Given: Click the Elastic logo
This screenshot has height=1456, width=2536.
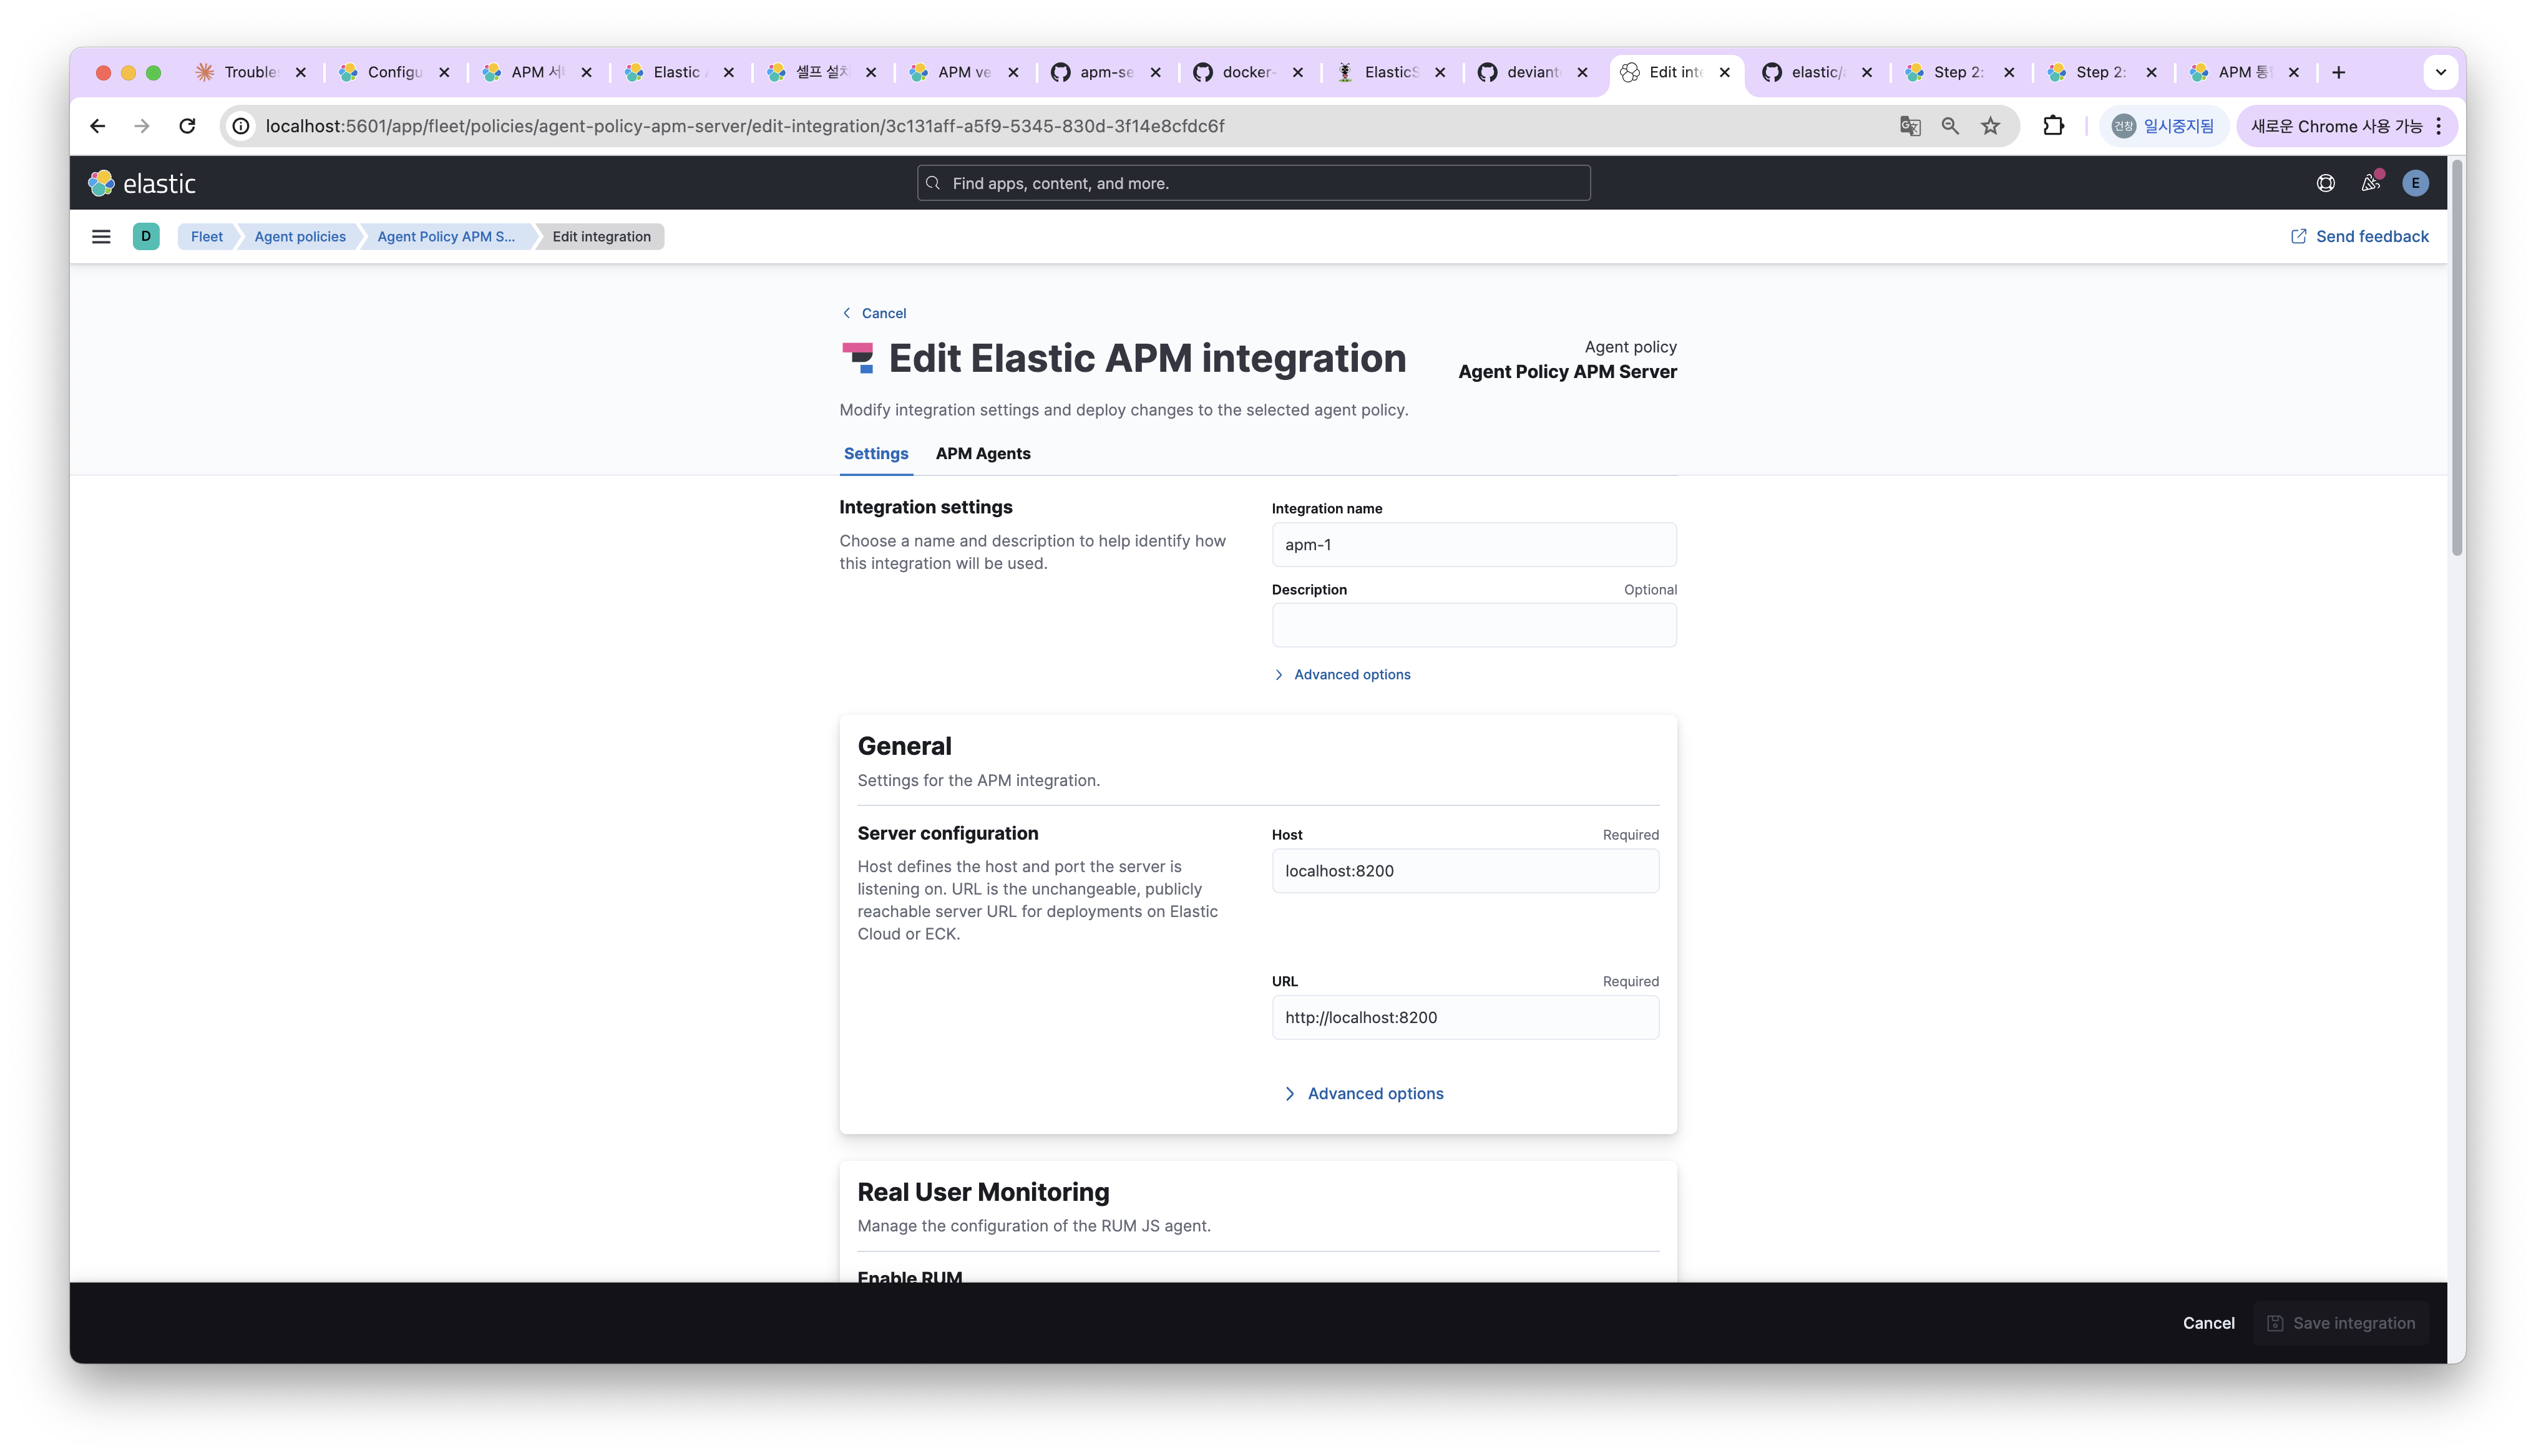Looking at the screenshot, I should coord(142,183).
